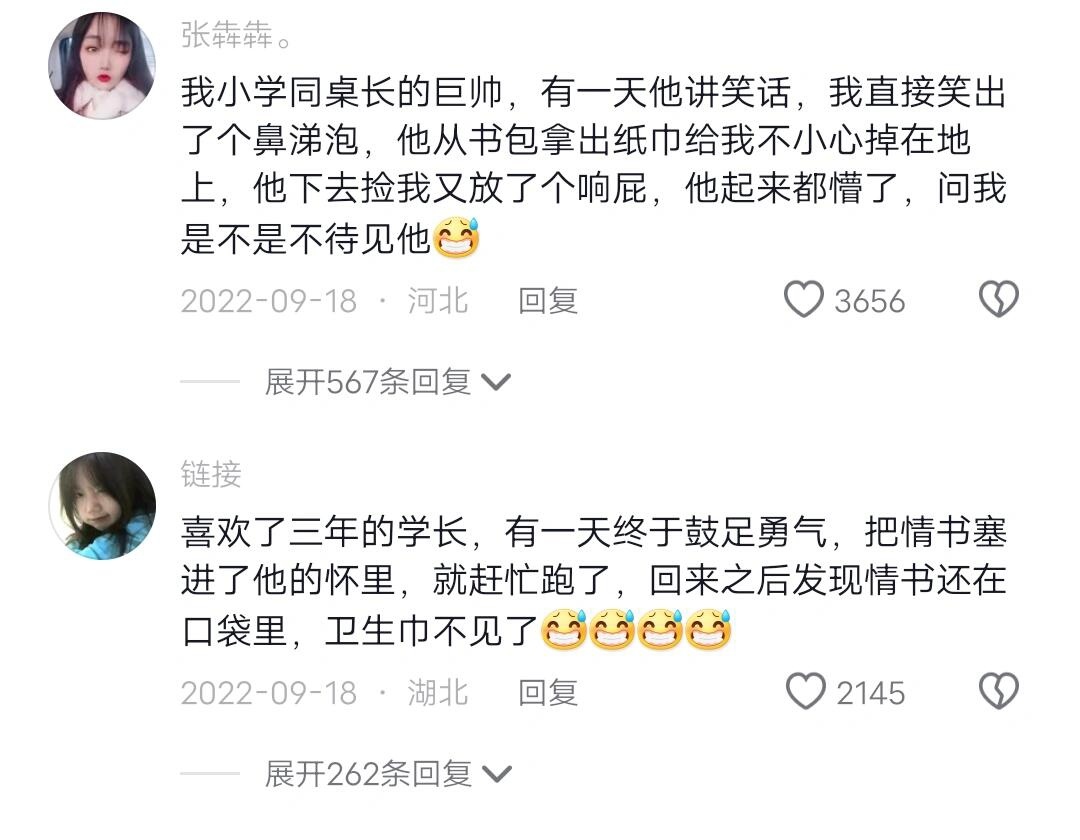This screenshot has height=840, width=1080.
Task: Select second comment text about 学长
Action: pos(594,581)
